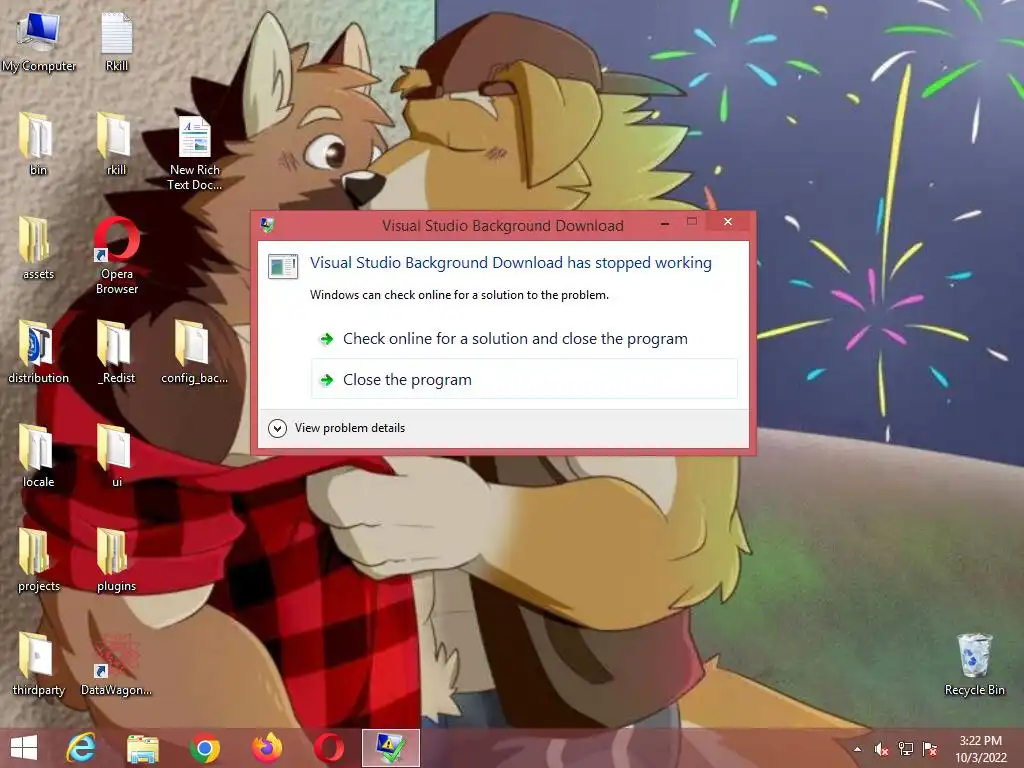Choose Close the program option
The height and width of the screenshot is (768, 1024).
pyautogui.click(x=524, y=379)
